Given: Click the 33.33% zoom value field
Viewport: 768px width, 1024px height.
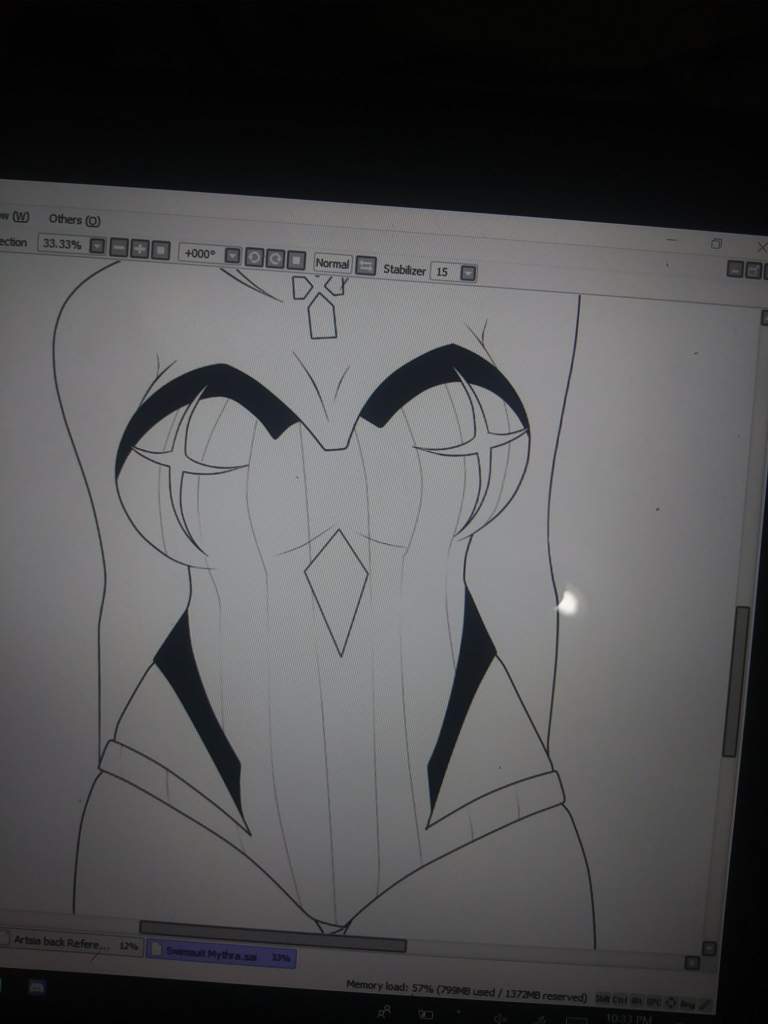Looking at the screenshot, I should click(62, 243).
